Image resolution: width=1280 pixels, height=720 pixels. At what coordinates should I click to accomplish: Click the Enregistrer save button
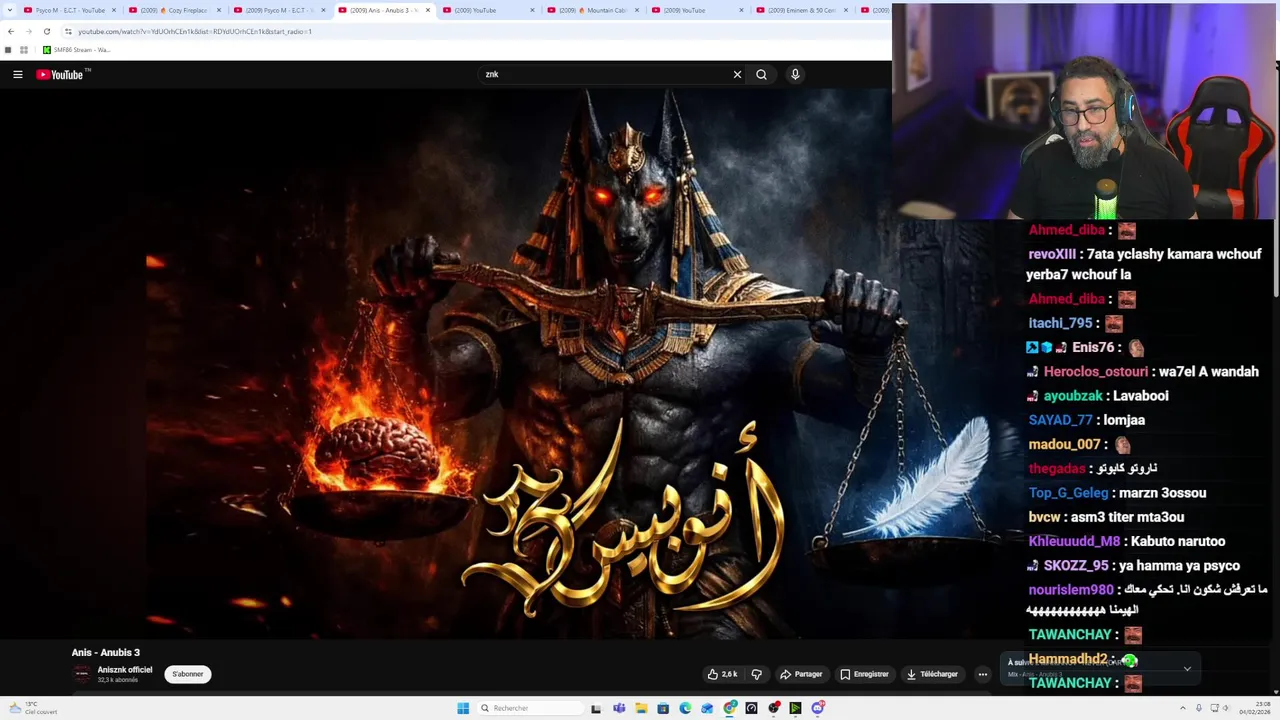(x=864, y=674)
